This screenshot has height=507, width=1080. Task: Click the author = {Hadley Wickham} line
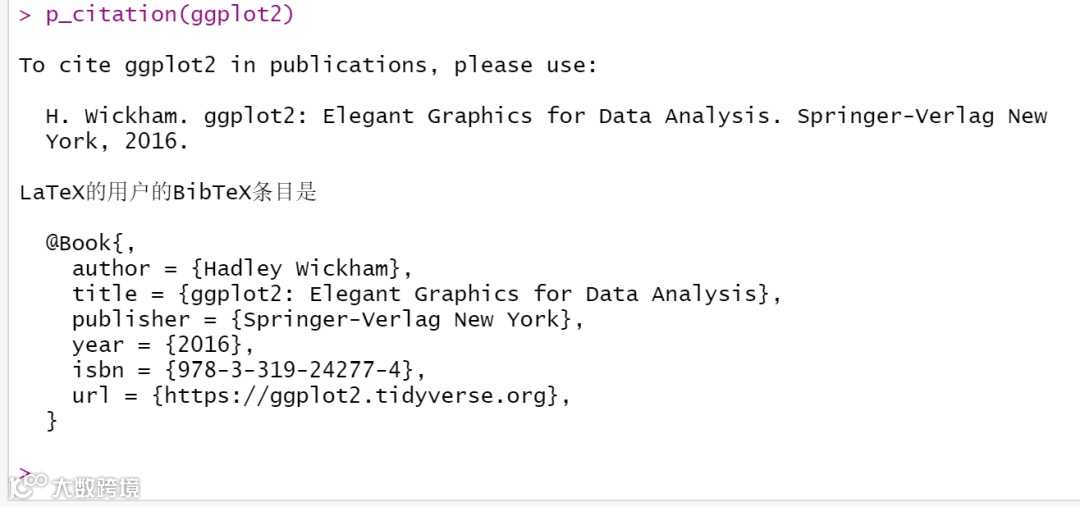[x=242, y=269]
